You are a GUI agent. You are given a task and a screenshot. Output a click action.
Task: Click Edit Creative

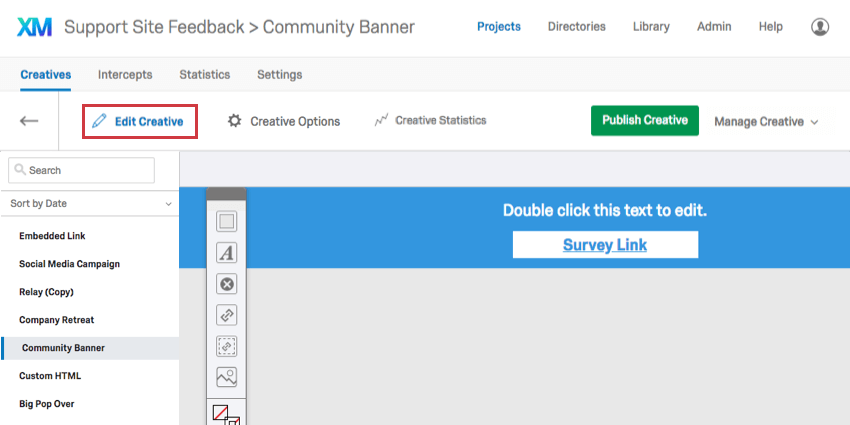tap(140, 121)
